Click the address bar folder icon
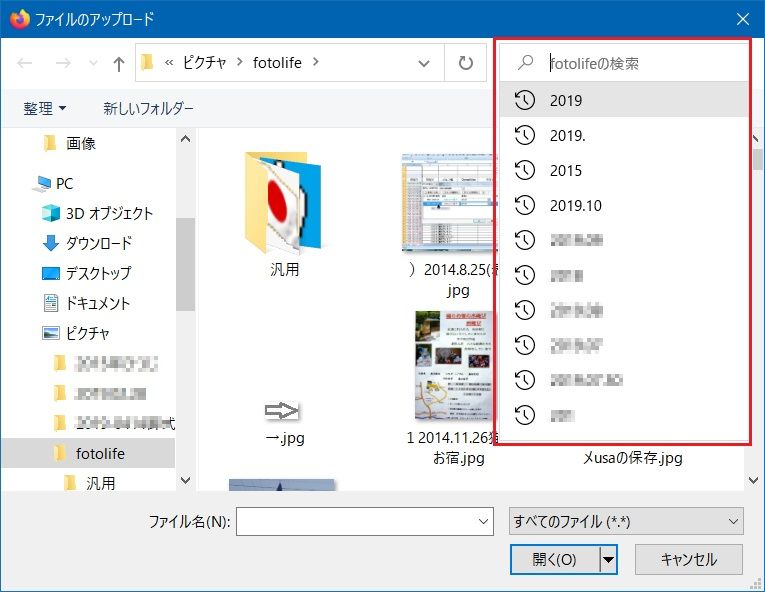765x592 pixels. tap(147, 62)
